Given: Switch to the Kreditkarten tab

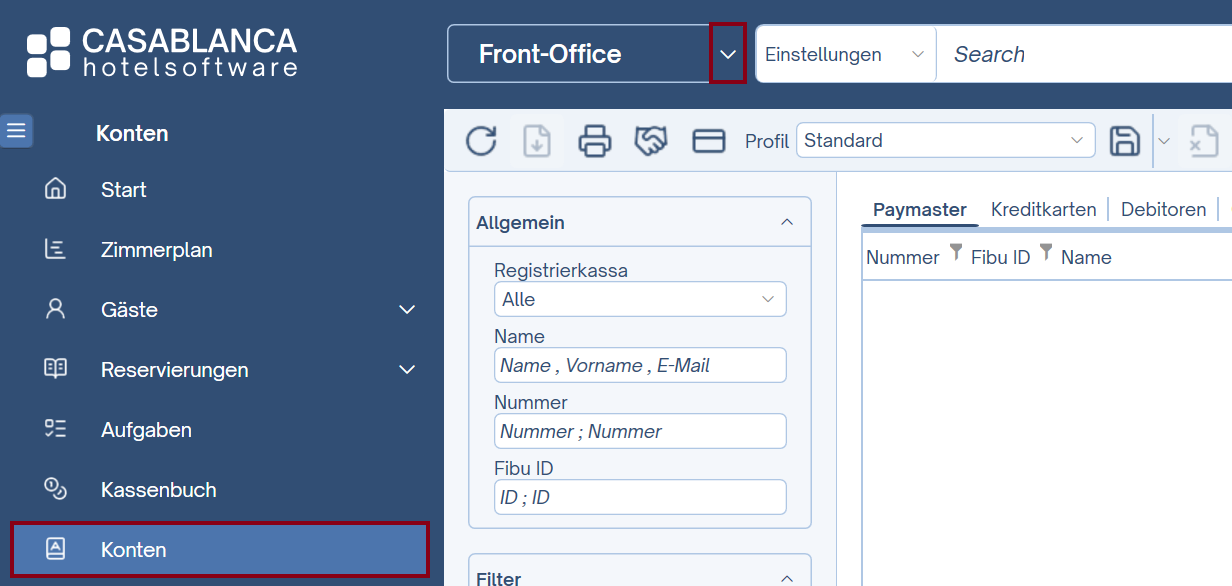Looking at the screenshot, I should click(x=1043, y=209).
